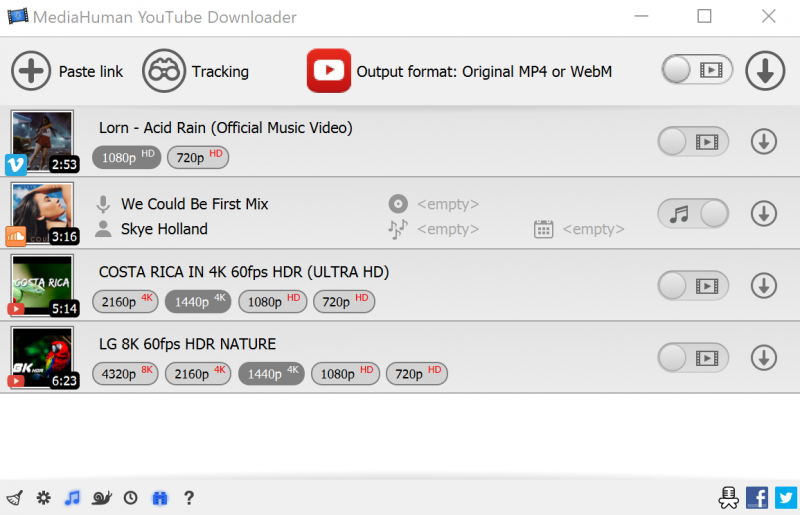Click the Skye Holland artist field

point(164,229)
